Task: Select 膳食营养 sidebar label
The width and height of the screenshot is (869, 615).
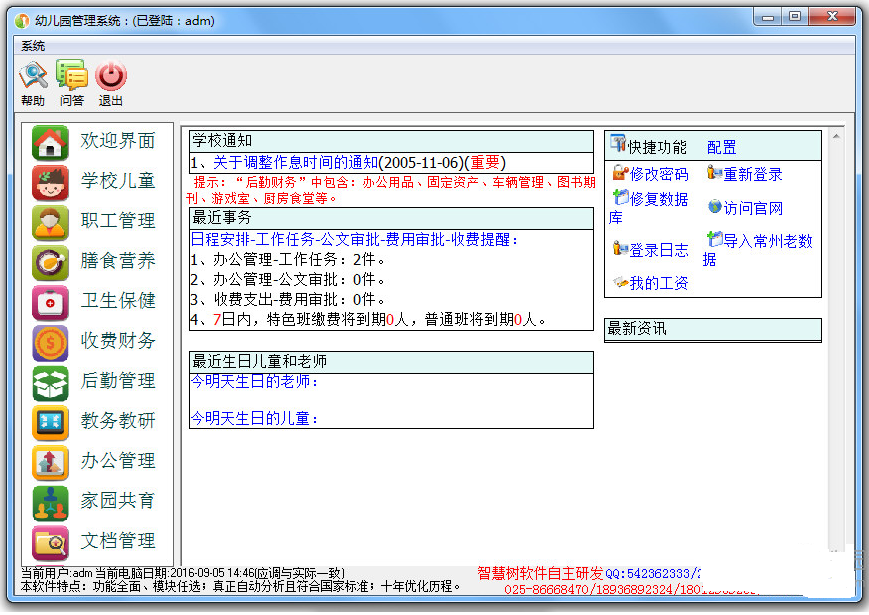Action: tap(117, 260)
